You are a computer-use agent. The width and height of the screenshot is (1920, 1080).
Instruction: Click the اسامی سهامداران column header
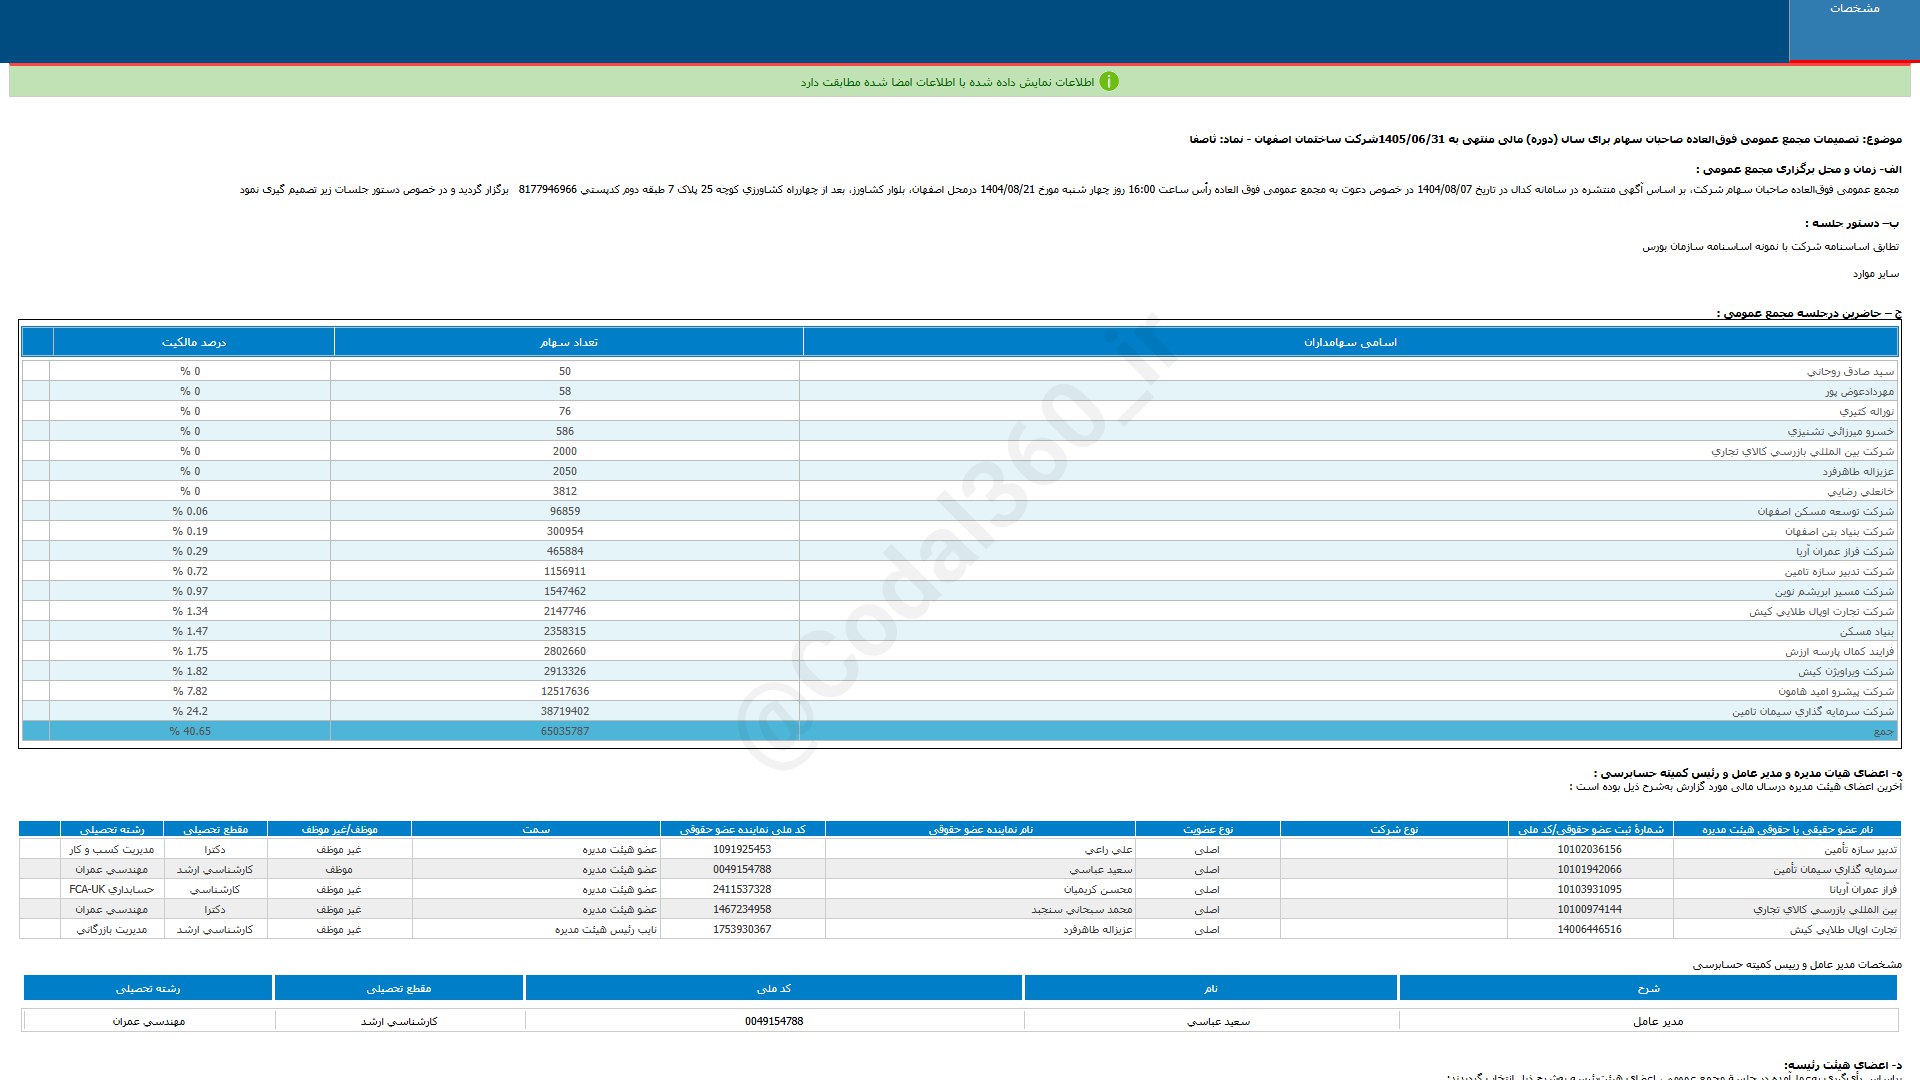pos(1350,342)
